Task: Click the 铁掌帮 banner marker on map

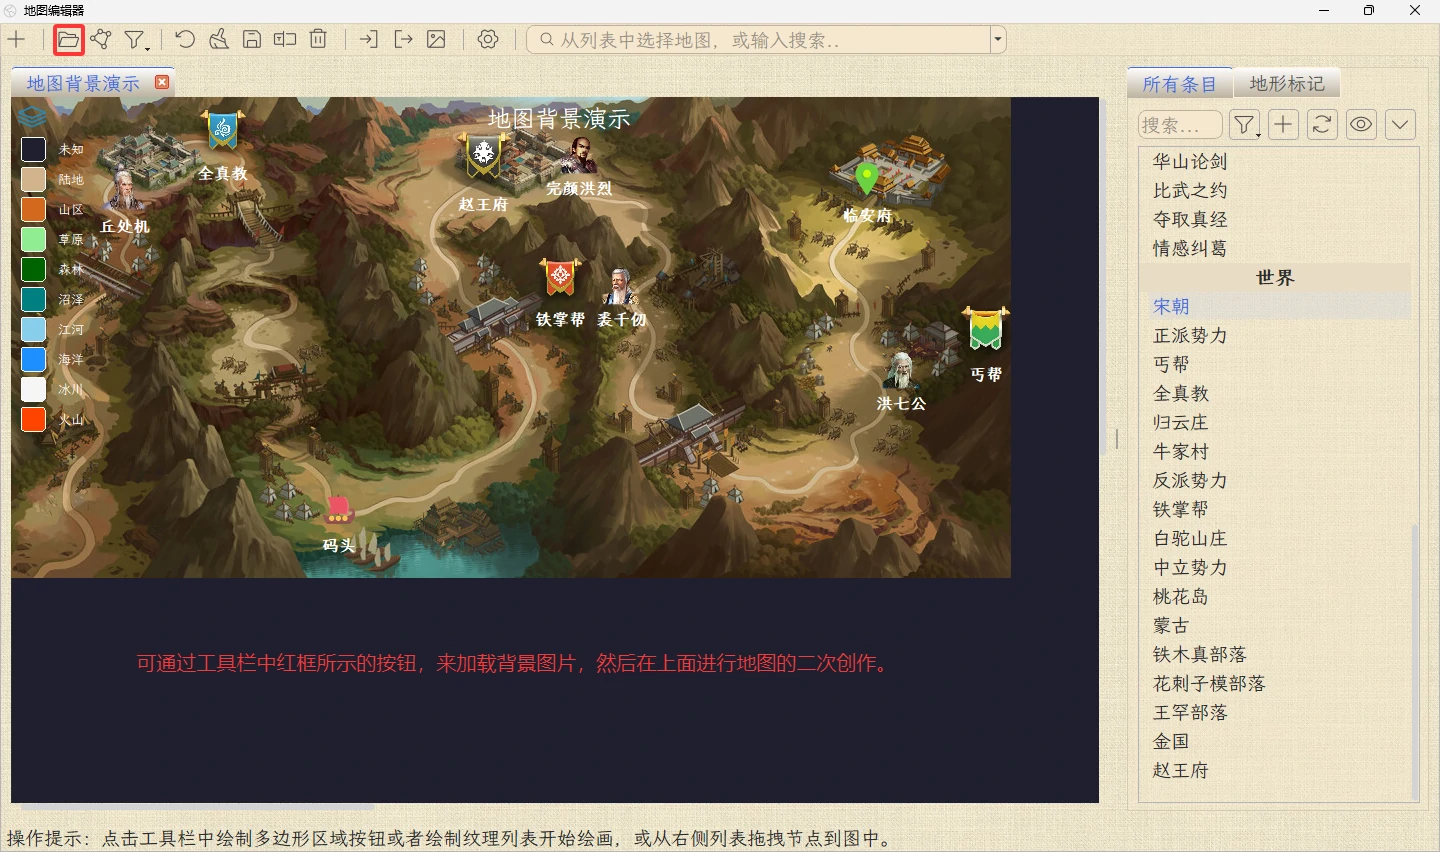Action: pyautogui.click(x=561, y=277)
